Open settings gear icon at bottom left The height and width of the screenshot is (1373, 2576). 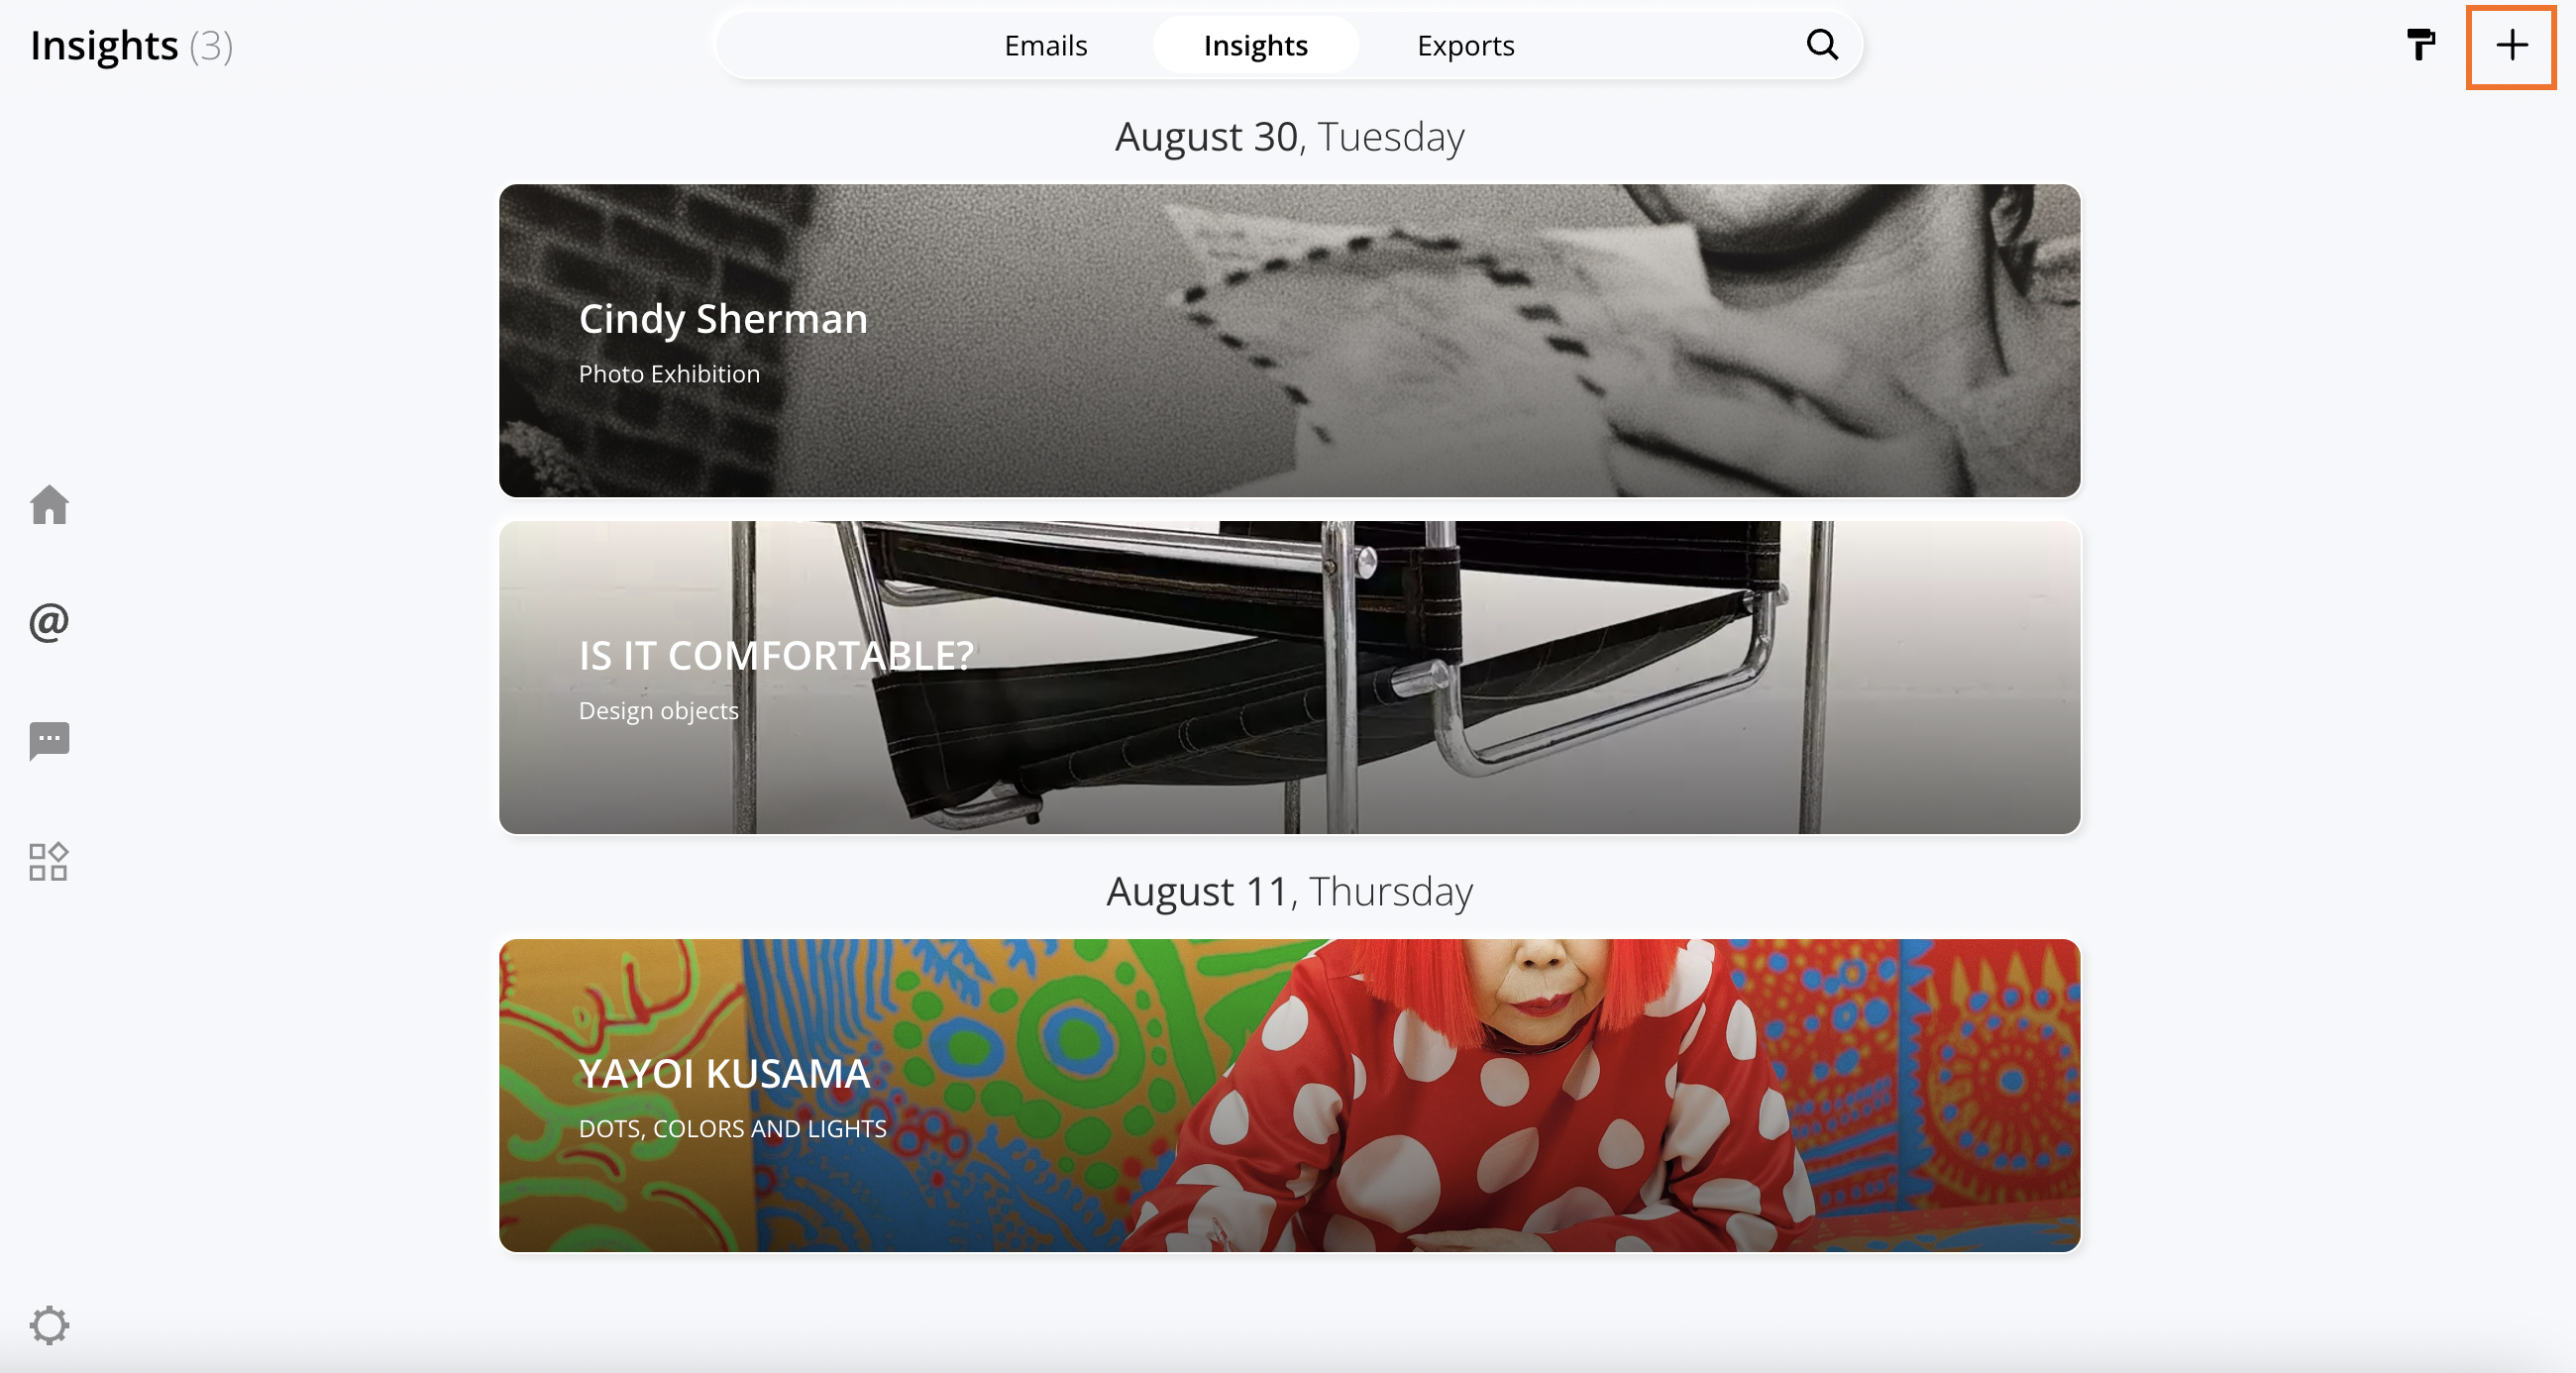tap(49, 1325)
